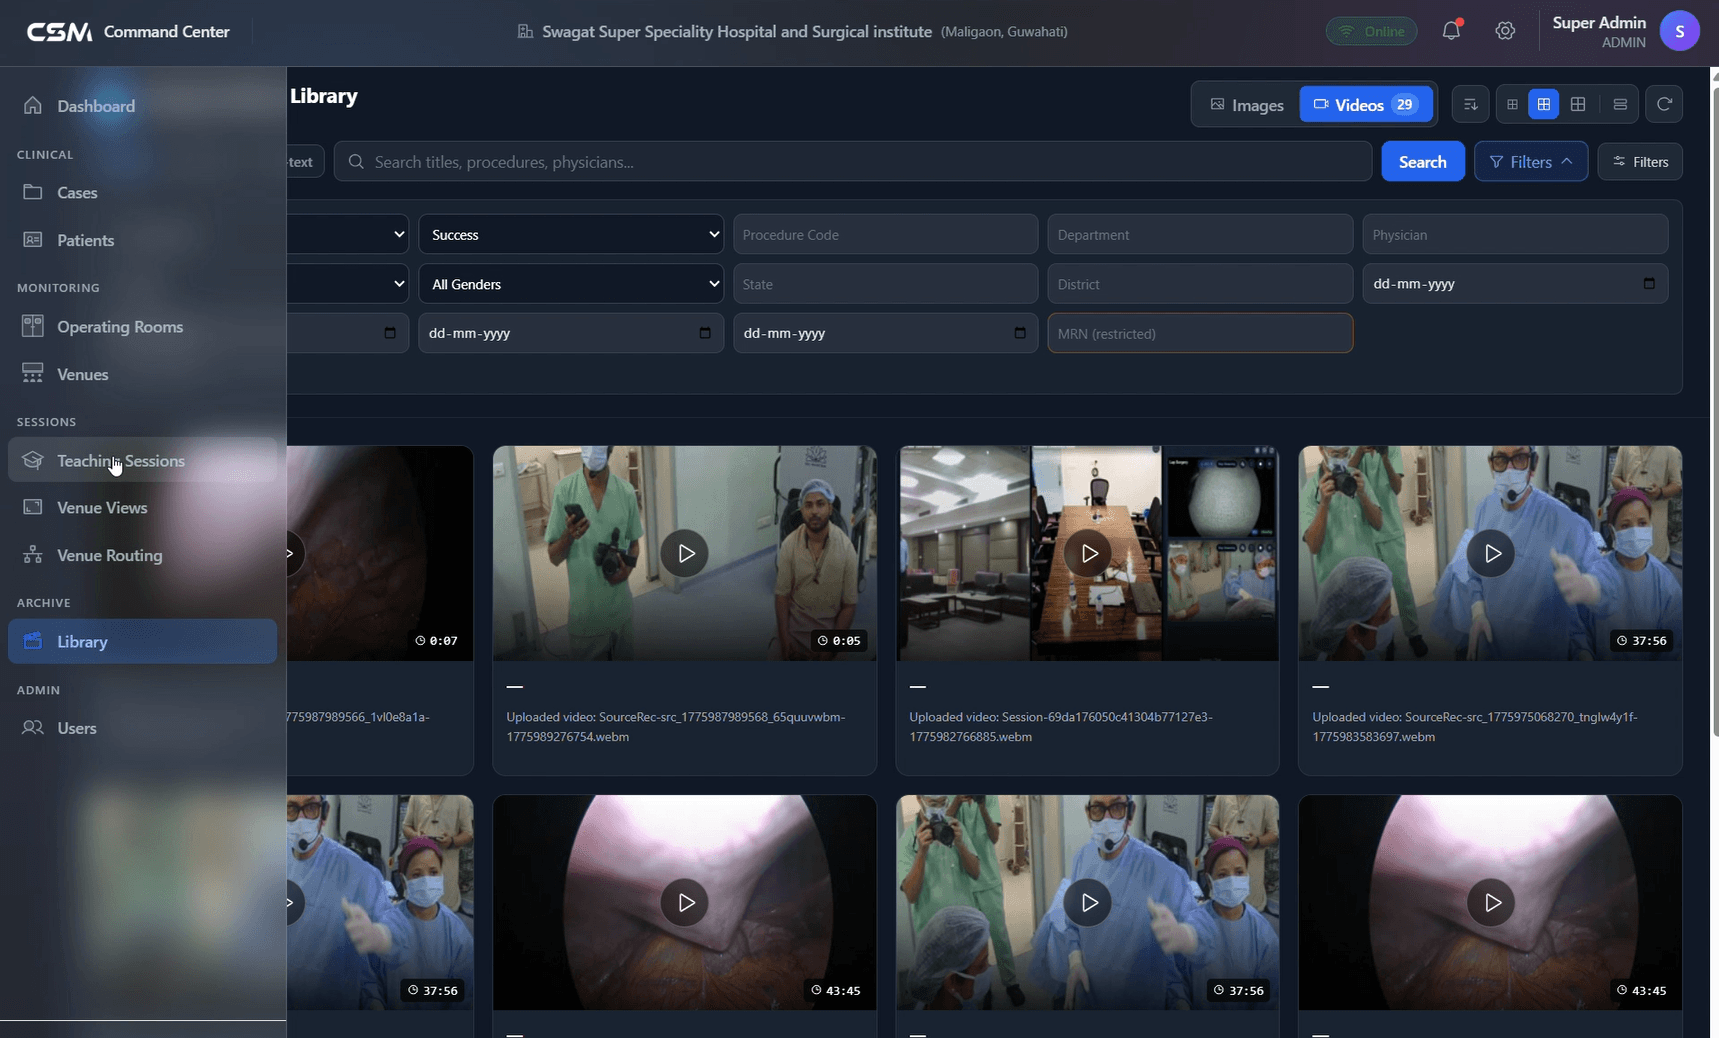
Task: Click the "(Maligaon, Guwahati)" location text
Action: pyautogui.click(x=1004, y=32)
